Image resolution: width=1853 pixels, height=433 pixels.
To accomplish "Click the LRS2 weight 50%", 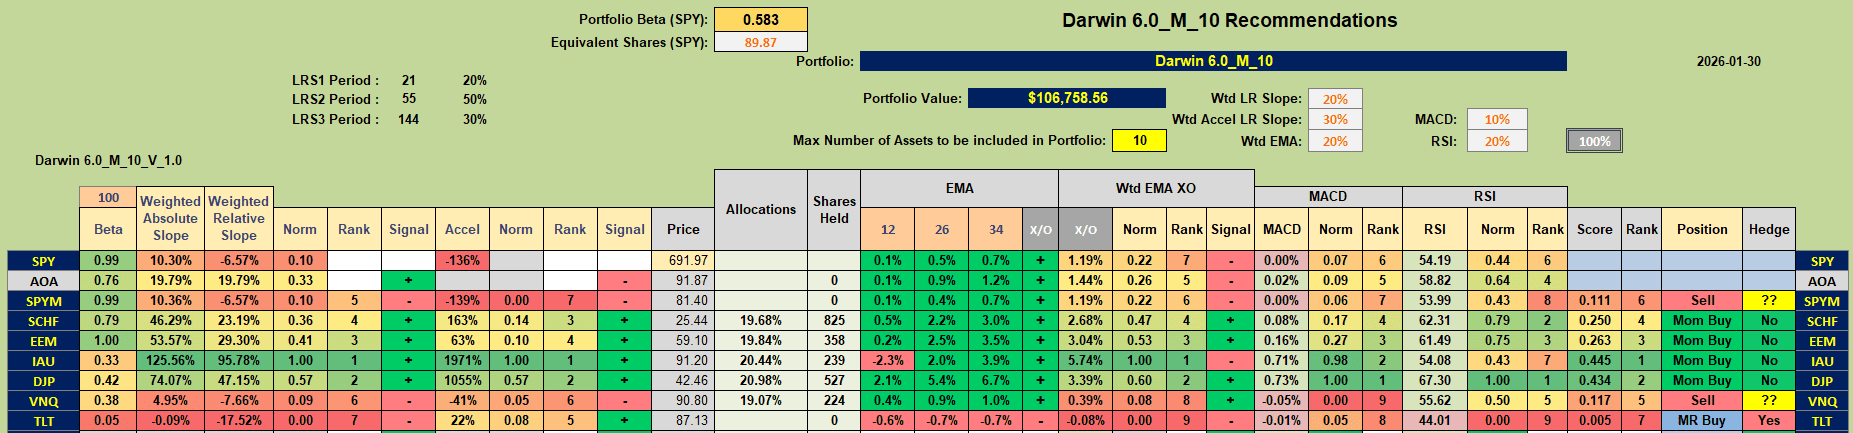I will [x=475, y=99].
